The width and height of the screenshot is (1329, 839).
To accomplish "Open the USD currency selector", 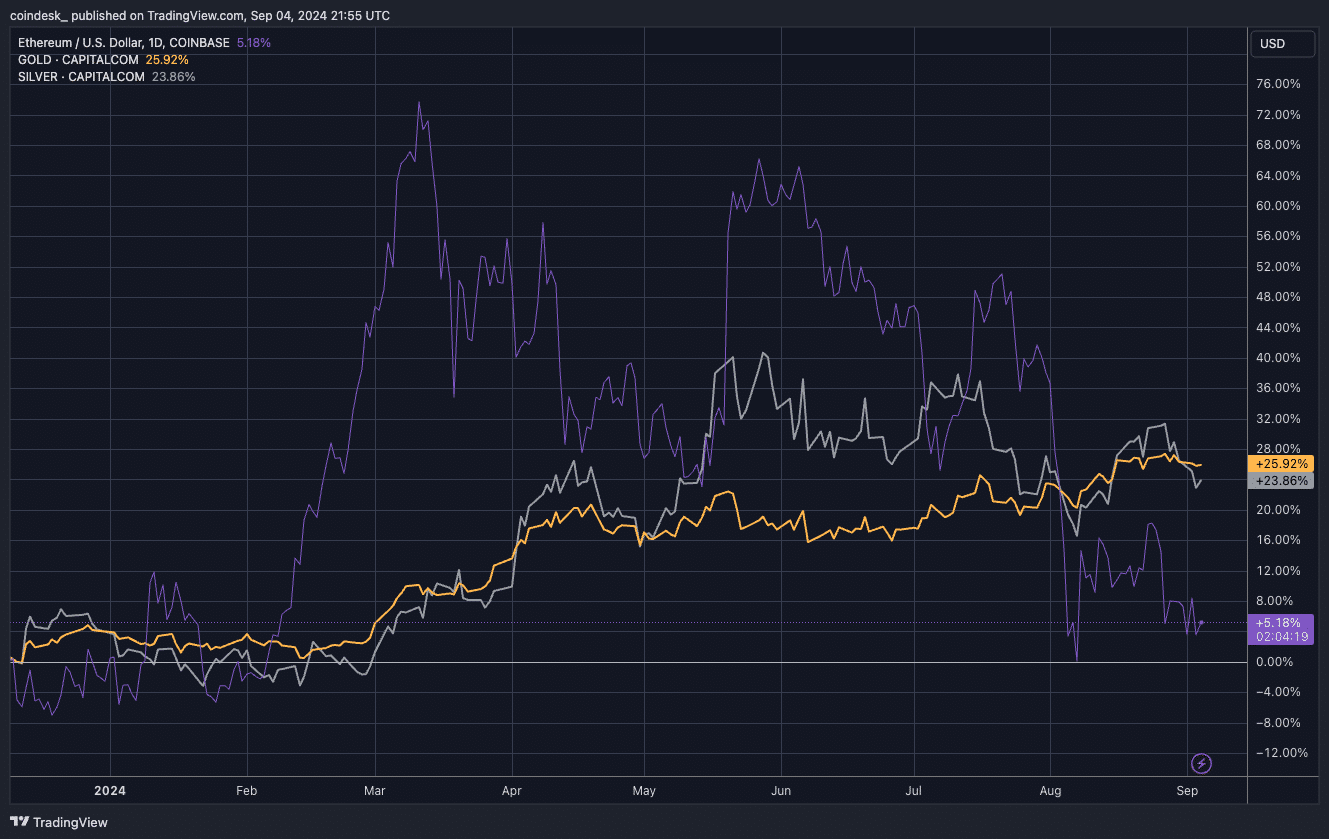I will (1283, 44).
